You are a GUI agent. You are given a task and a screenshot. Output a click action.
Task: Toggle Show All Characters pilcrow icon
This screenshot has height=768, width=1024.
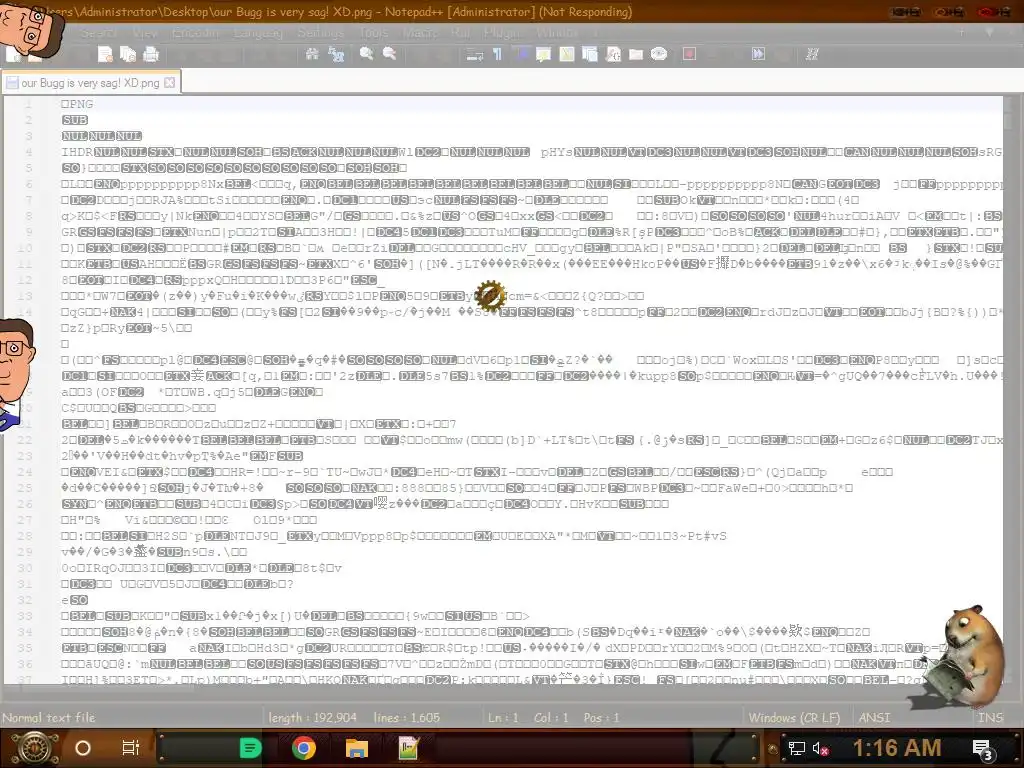498,54
